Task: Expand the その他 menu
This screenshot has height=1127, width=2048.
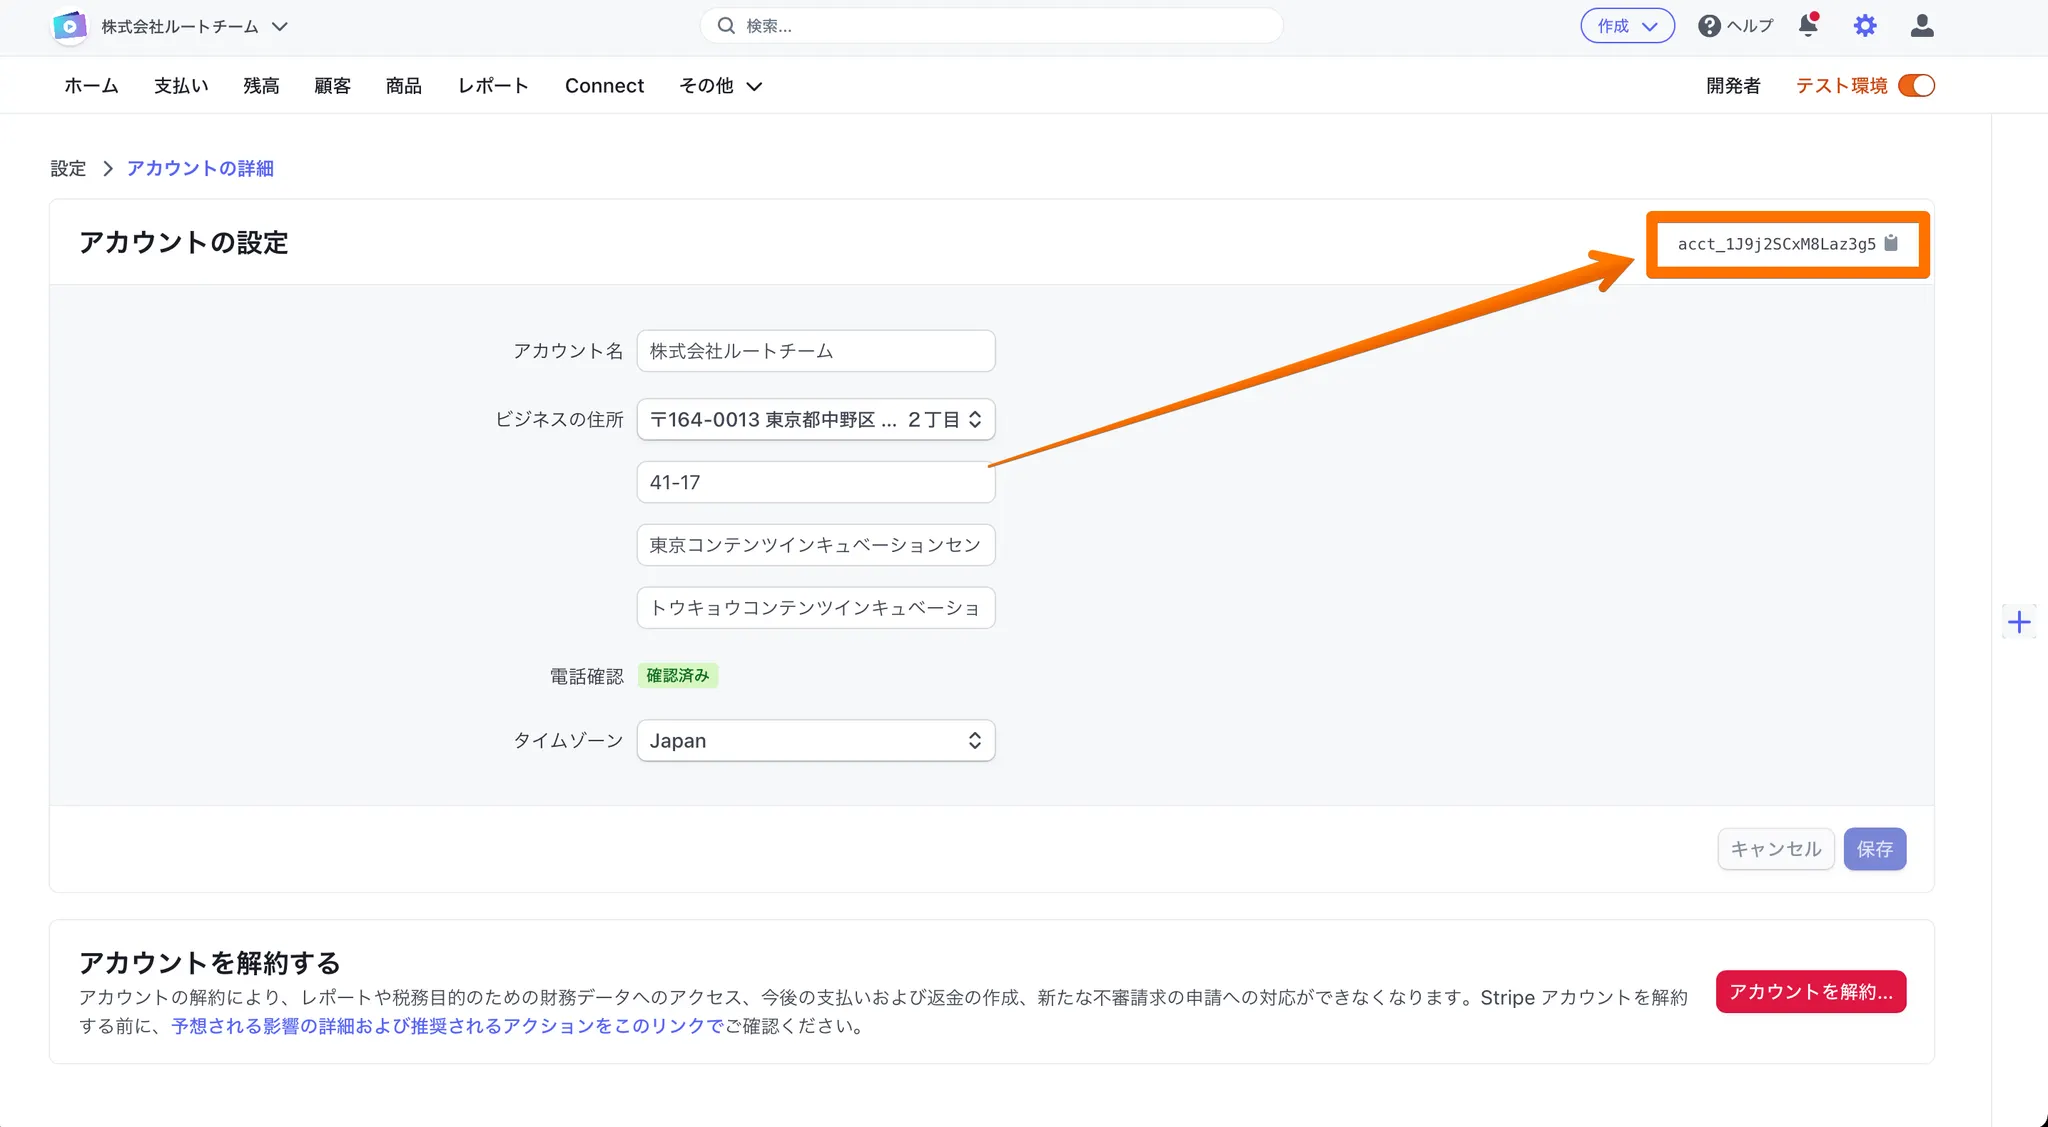Action: click(x=720, y=86)
